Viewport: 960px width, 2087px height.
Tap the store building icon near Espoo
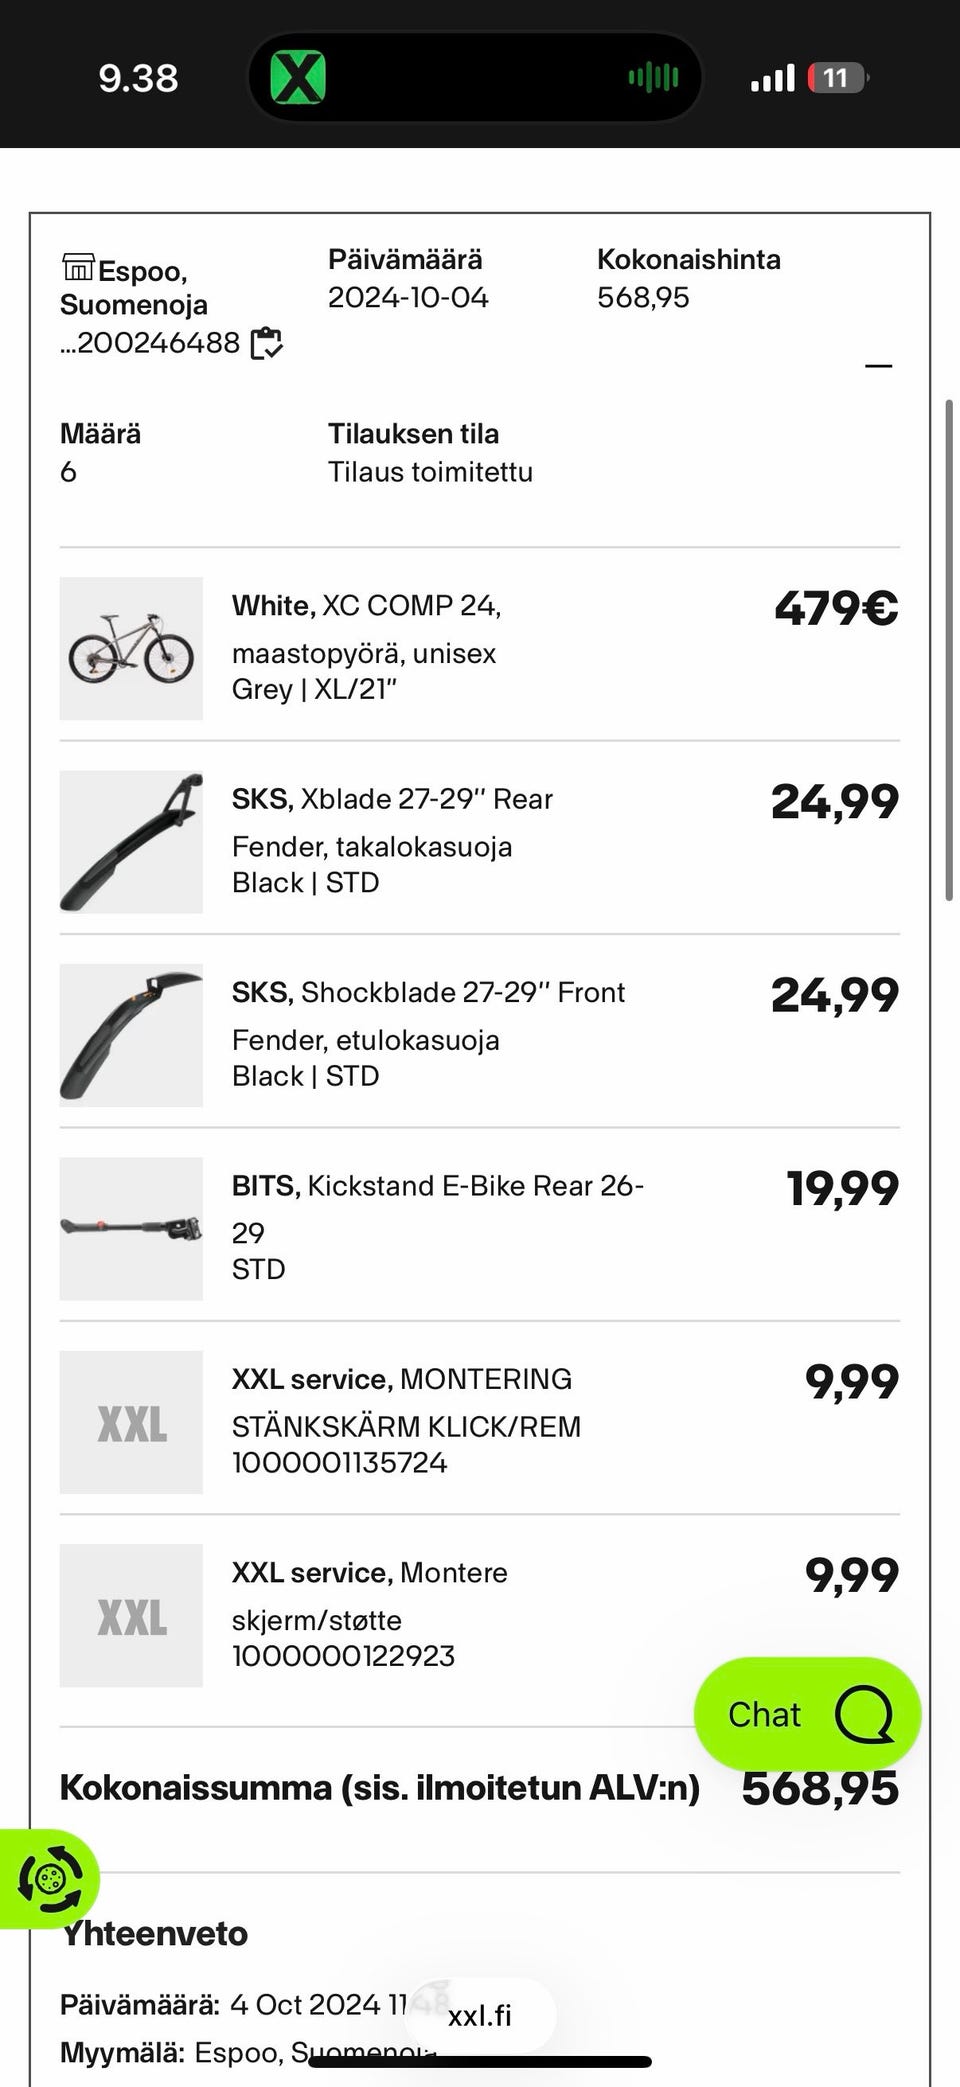(77, 268)
